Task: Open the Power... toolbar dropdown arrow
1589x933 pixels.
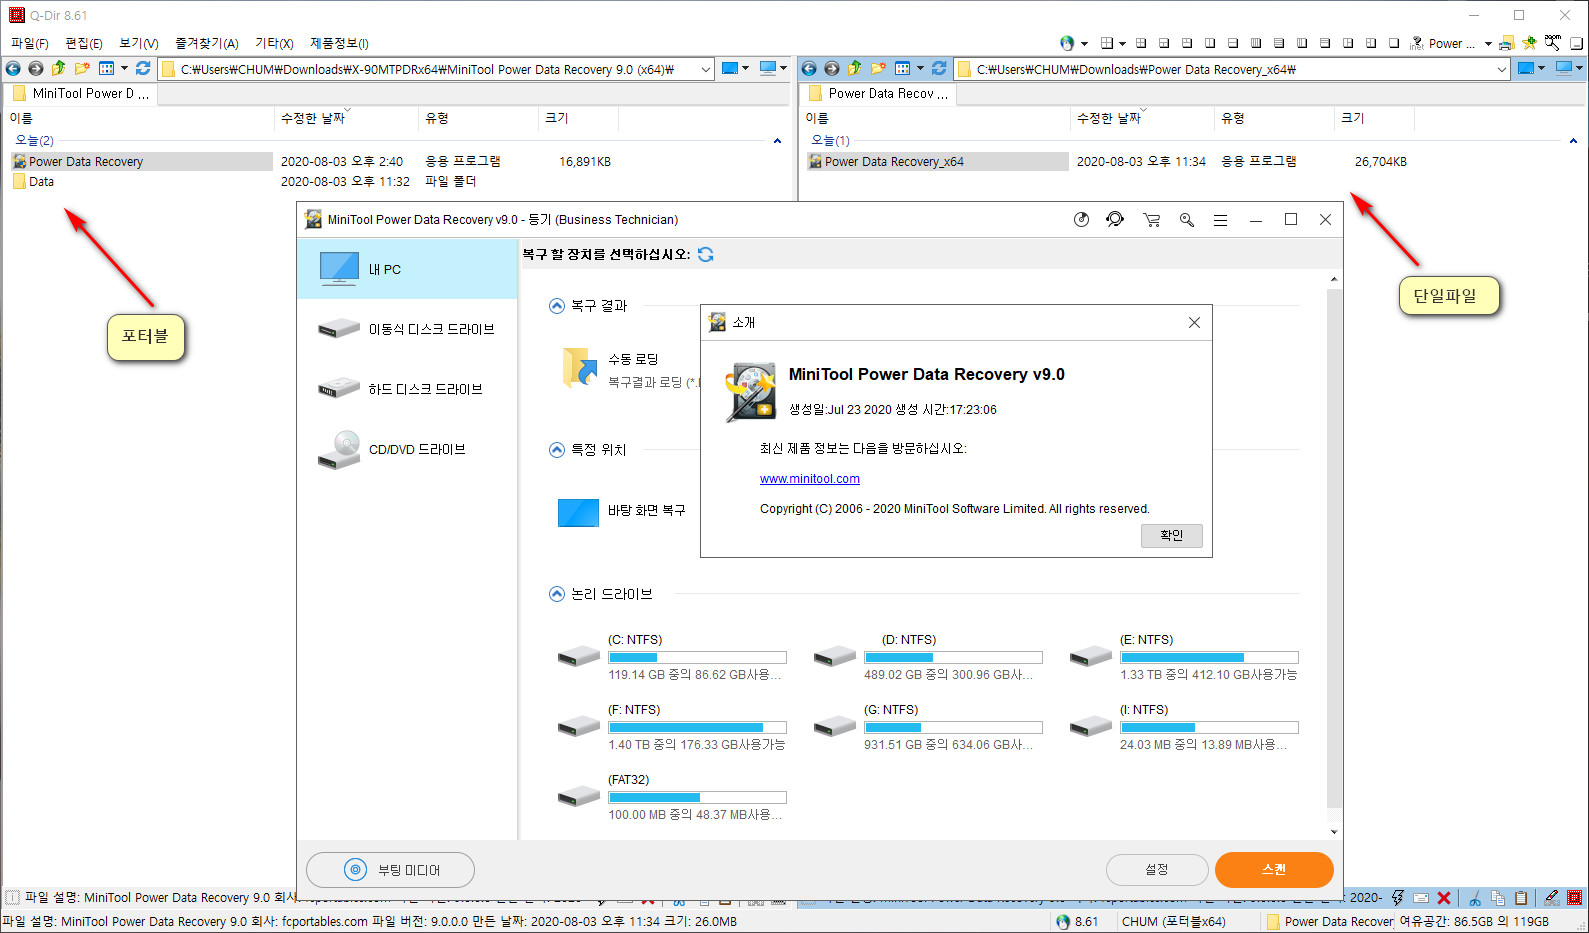Action: tap(1488, 44)
